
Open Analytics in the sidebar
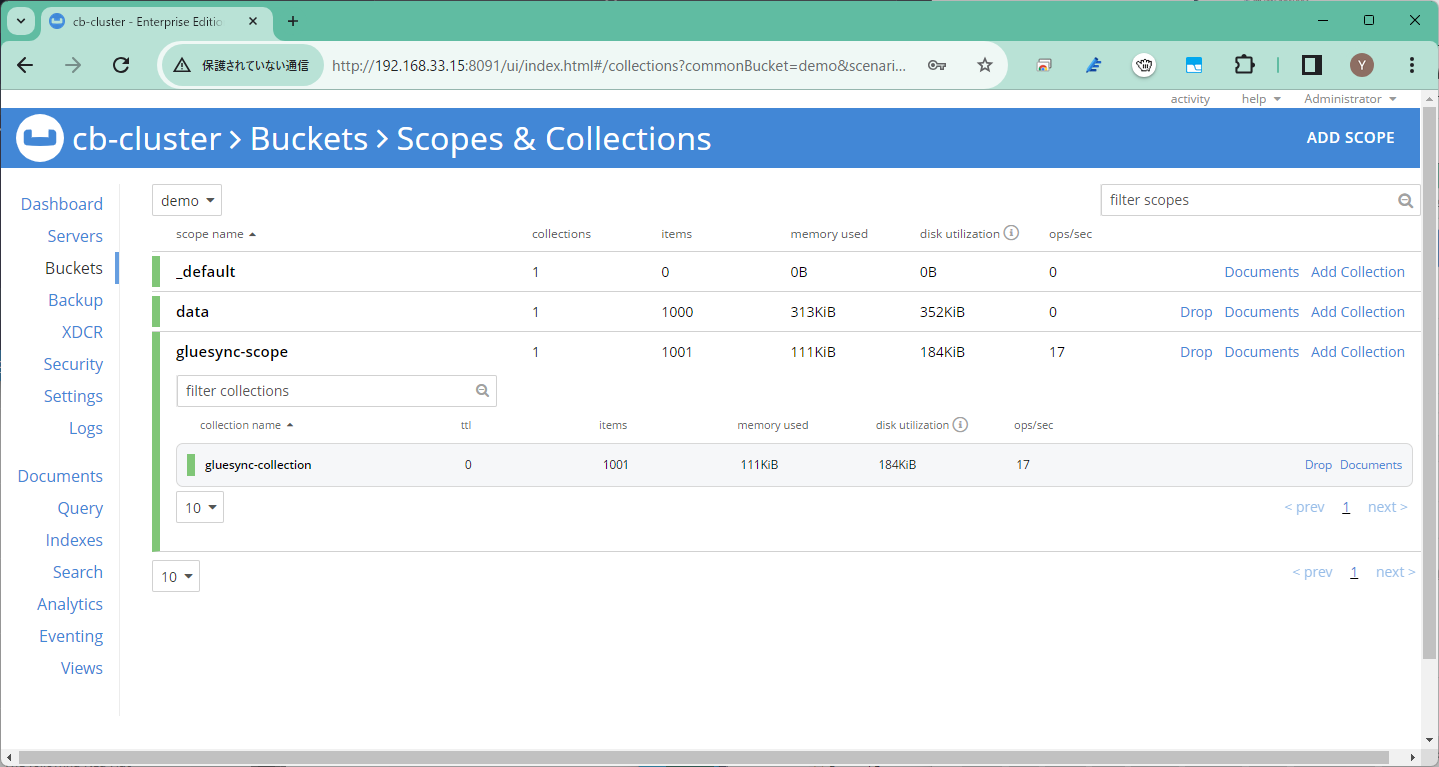[x=70, y=604]
